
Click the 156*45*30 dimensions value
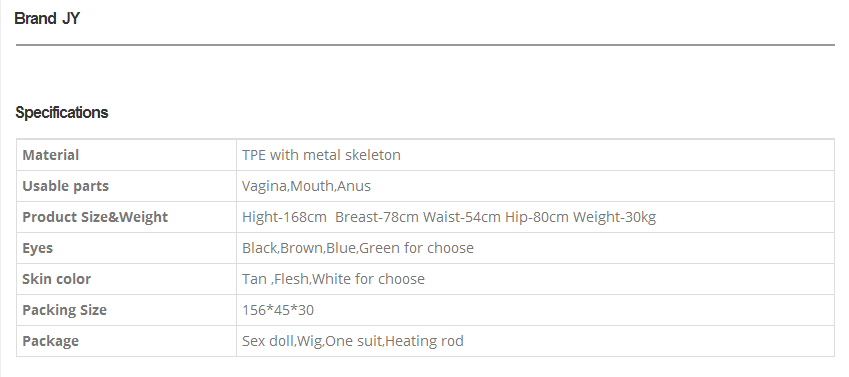point(278,310)
